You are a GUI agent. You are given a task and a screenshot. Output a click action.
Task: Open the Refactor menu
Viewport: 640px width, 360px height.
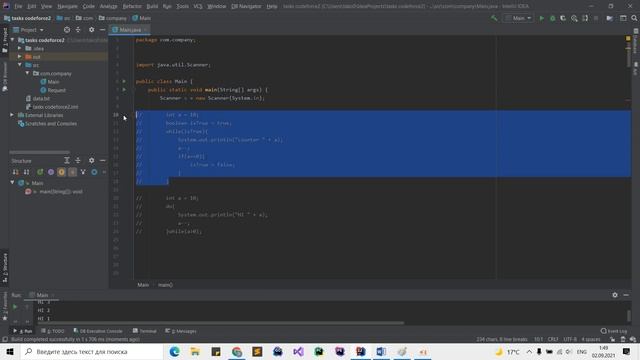(x=132, y=6)
